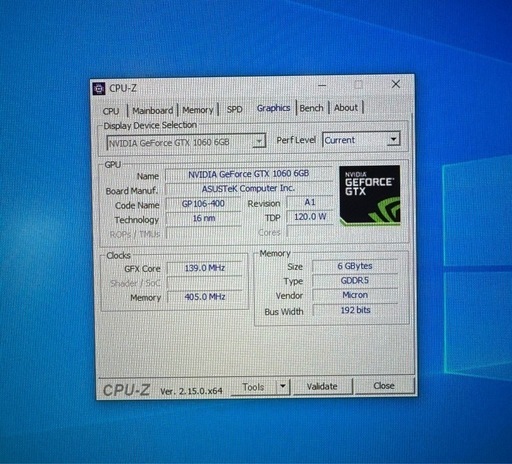512x464 pixels.
Task: Click the CPU-Z title bar text
Action: point(123,88)
